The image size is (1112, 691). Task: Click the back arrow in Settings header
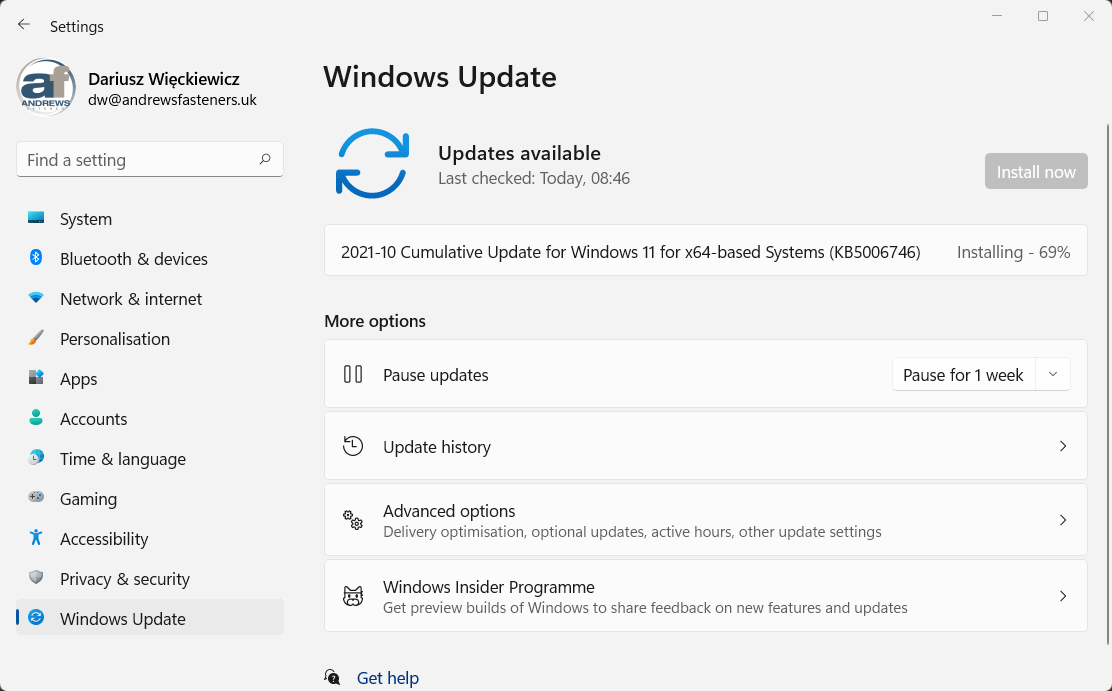(x=23, y=25)
